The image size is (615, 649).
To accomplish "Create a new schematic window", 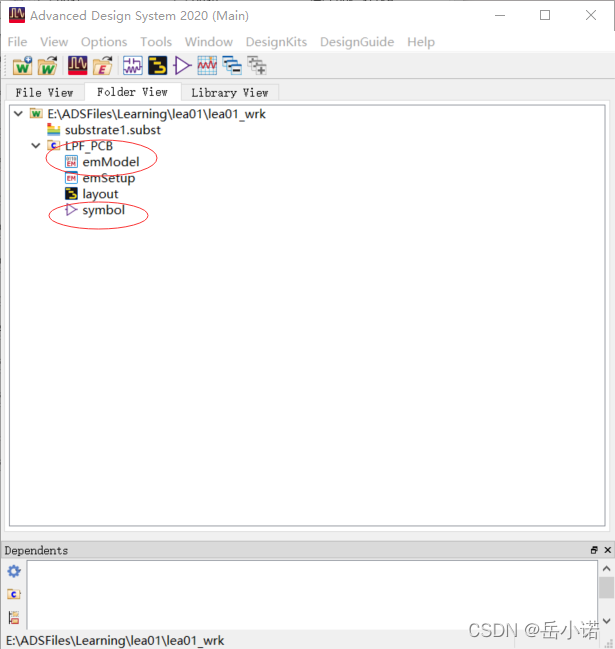I will [132, 65].
